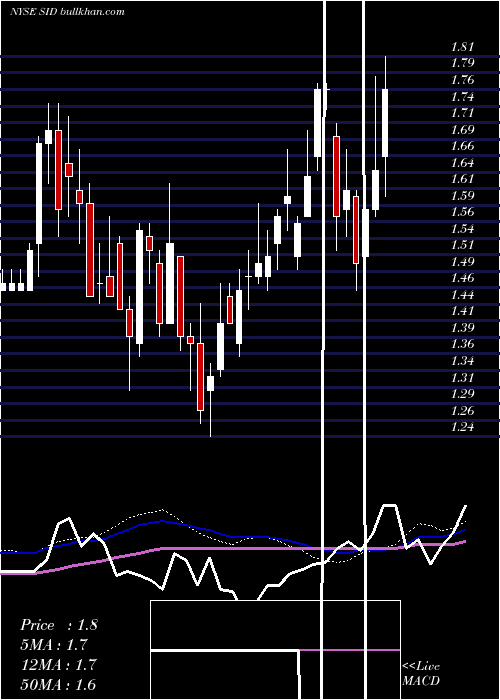This screenshot has width=500, height=700.
Task: Click the 1.81 price axis label
Action: pyautogui.click(x=462, y=47)
